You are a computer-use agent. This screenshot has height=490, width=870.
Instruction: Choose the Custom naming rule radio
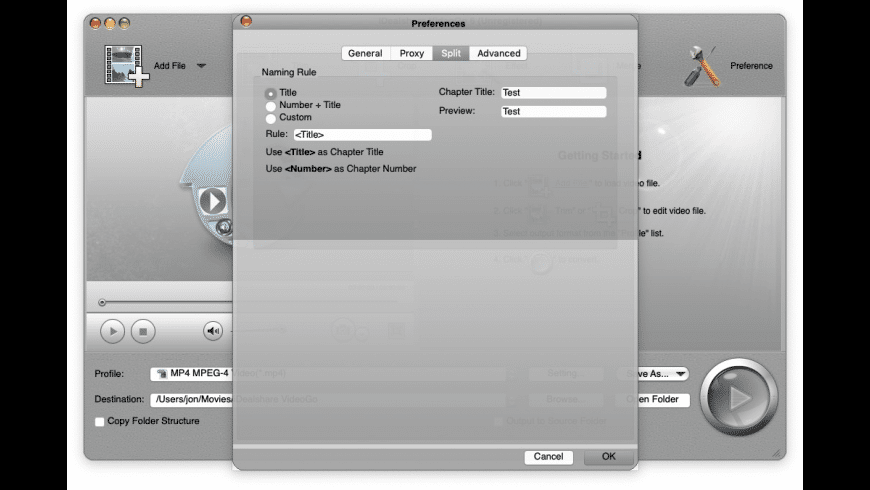tap(270, 118)
